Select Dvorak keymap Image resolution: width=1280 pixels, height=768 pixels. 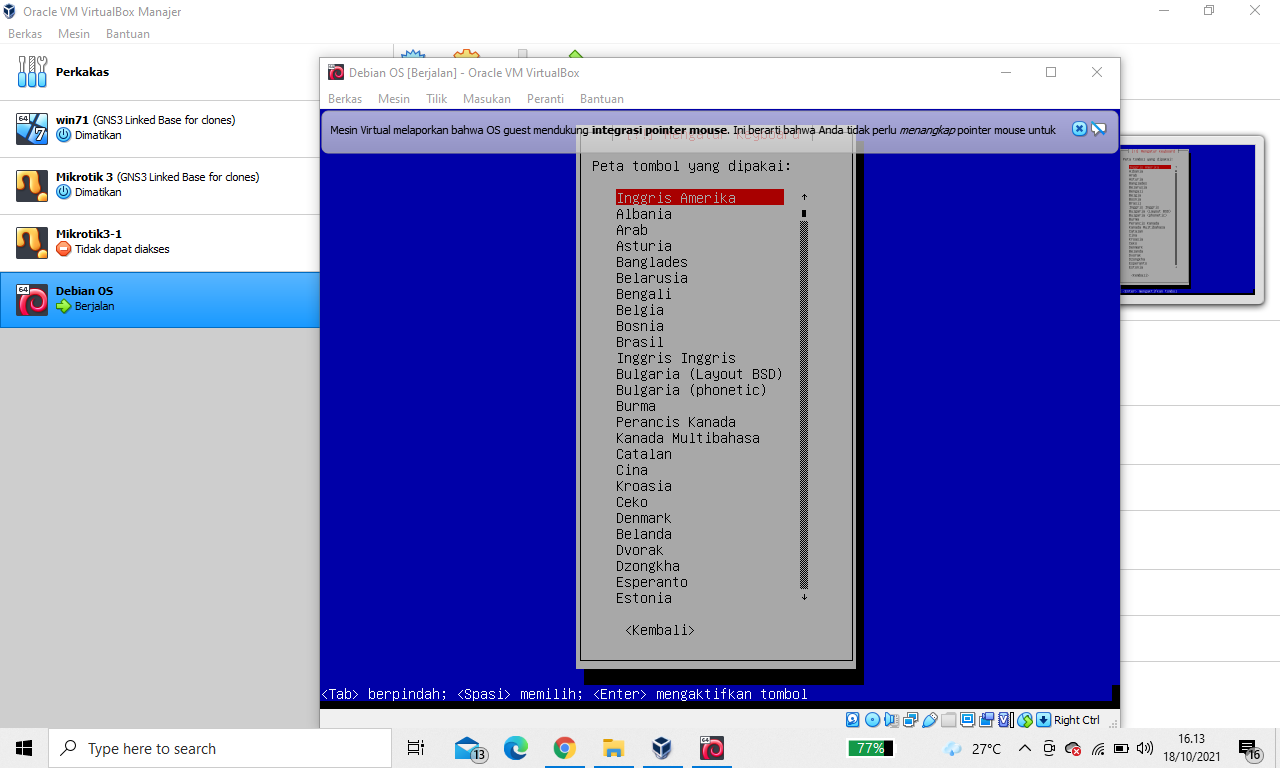pos(640,550)
